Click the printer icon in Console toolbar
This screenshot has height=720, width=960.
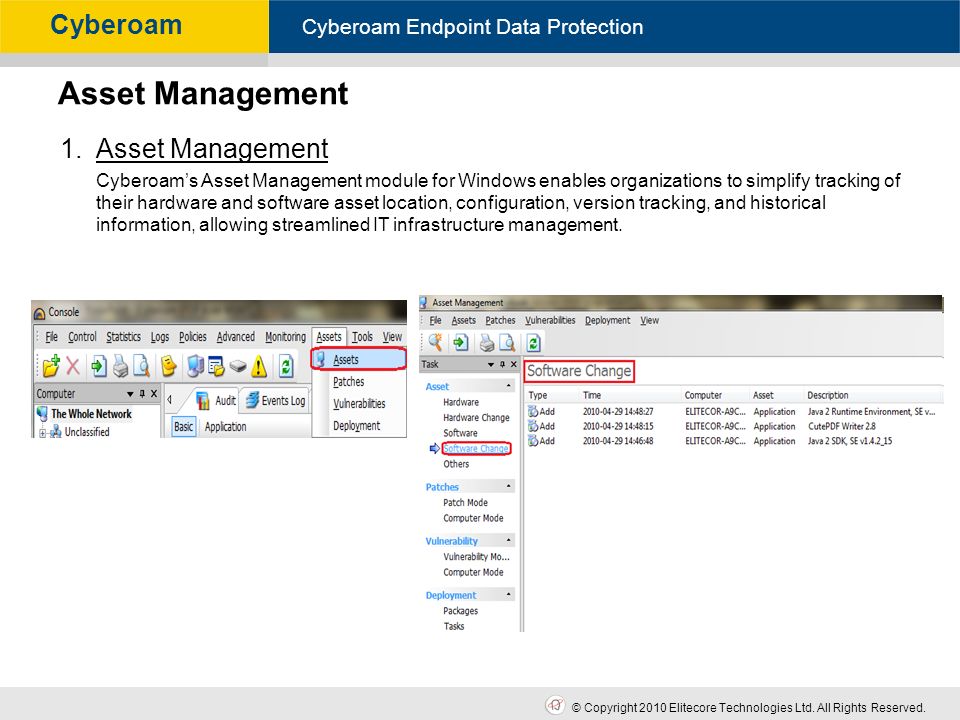[x=121, y=366]
